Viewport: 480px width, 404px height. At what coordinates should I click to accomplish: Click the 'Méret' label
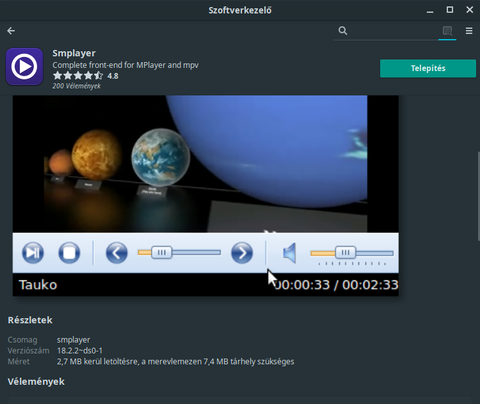tap(19, 362)
